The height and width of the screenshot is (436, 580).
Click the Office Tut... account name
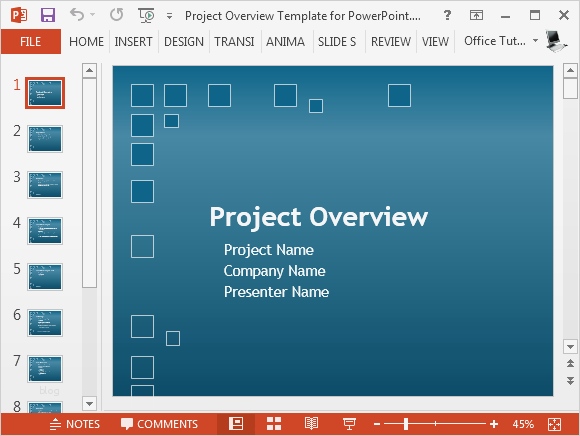coord(495,41)
